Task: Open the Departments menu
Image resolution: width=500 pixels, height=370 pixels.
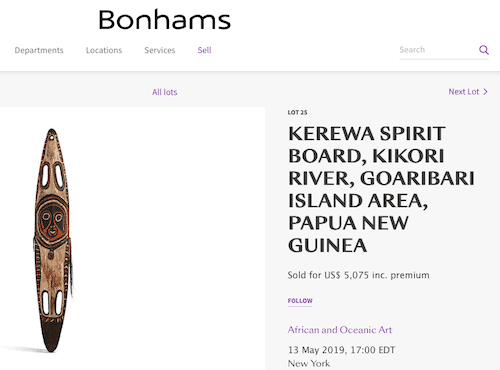Action: coord(39,50)
